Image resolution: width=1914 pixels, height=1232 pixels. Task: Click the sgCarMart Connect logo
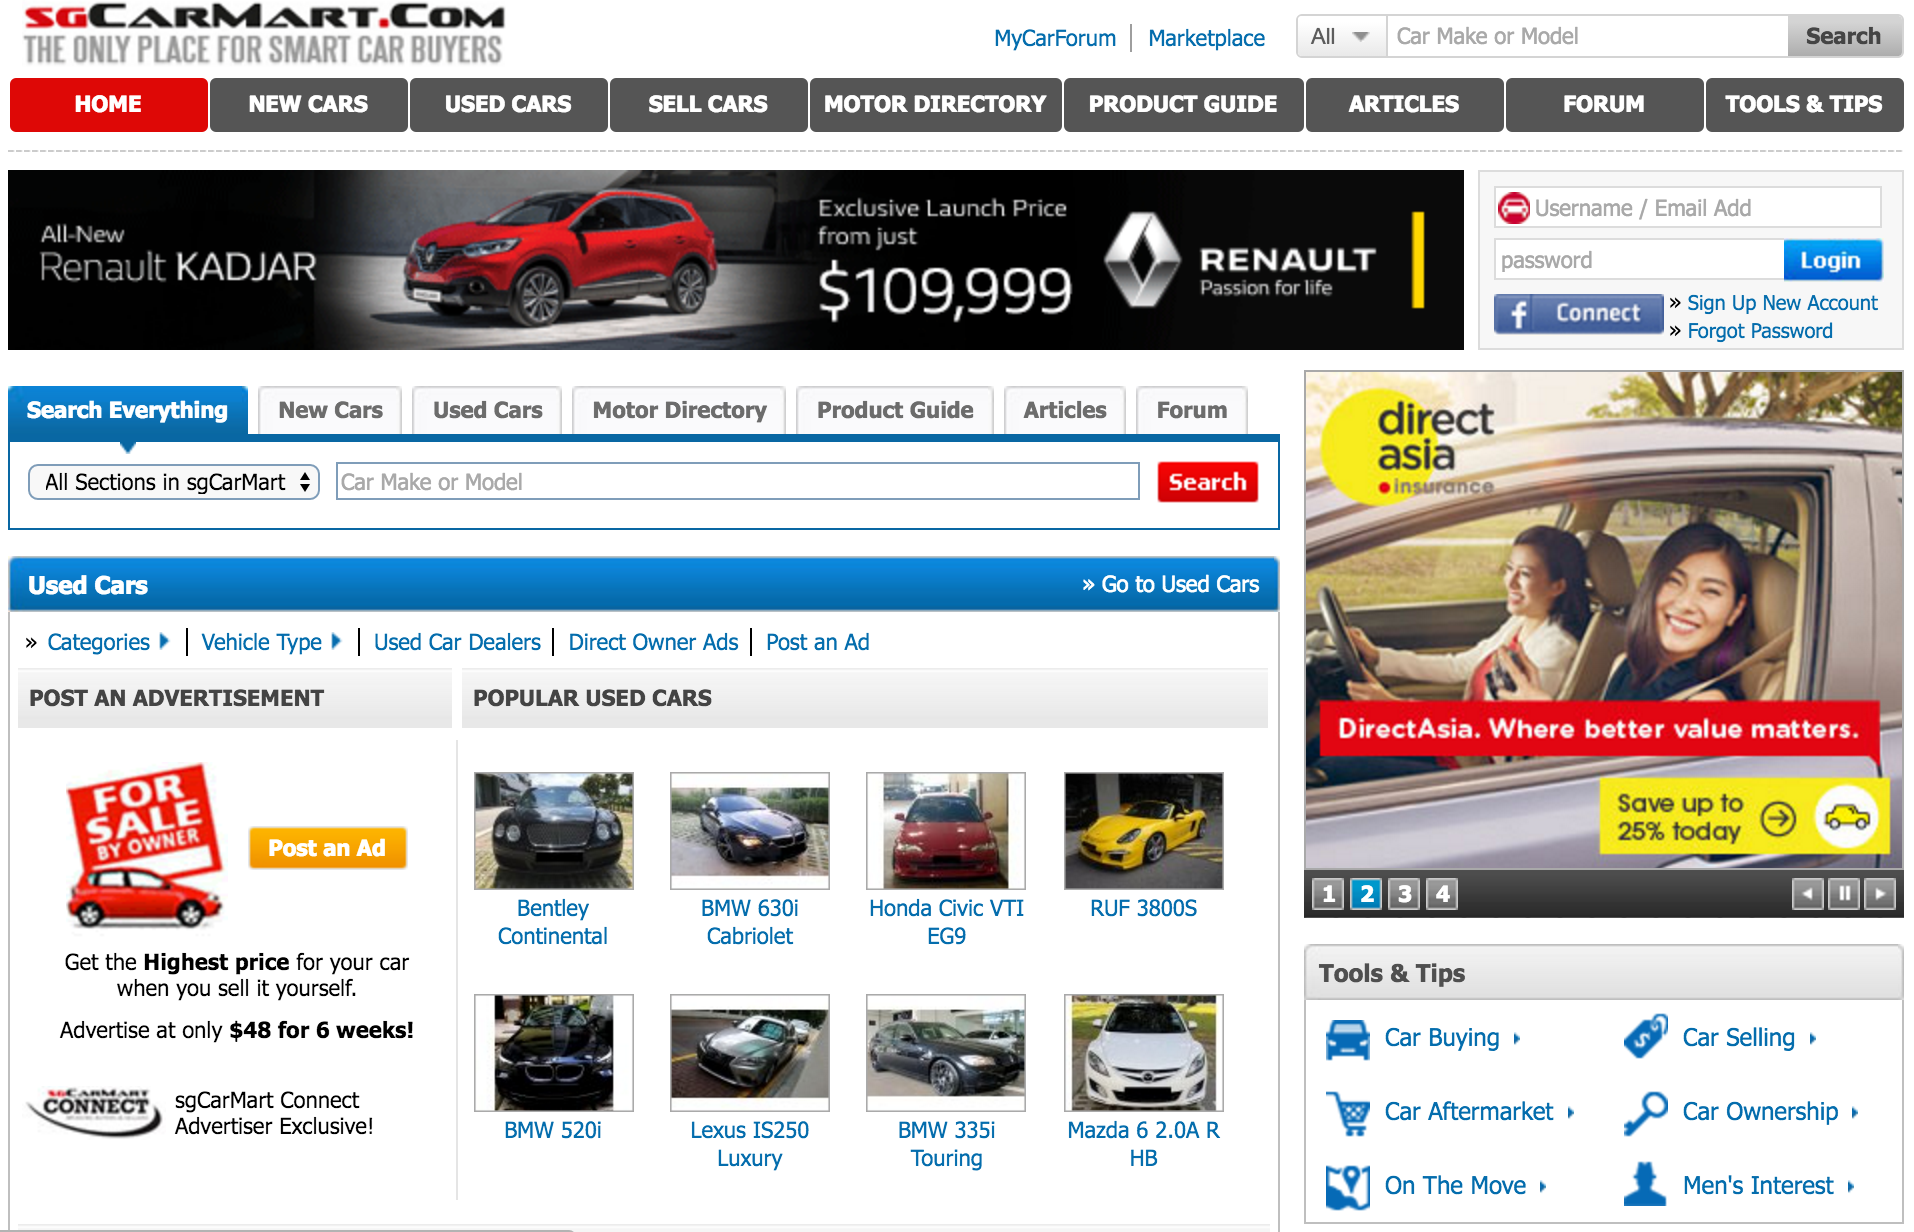point(95,1110)
